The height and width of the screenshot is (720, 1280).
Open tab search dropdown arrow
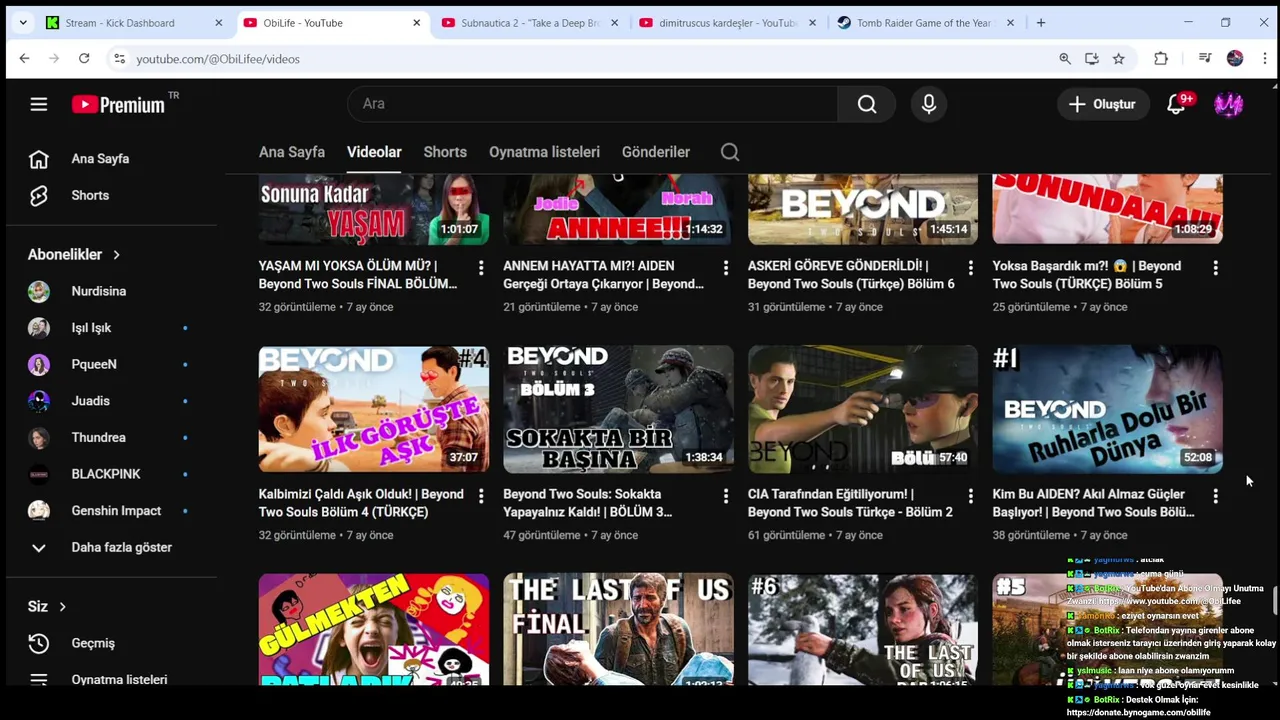22,23
